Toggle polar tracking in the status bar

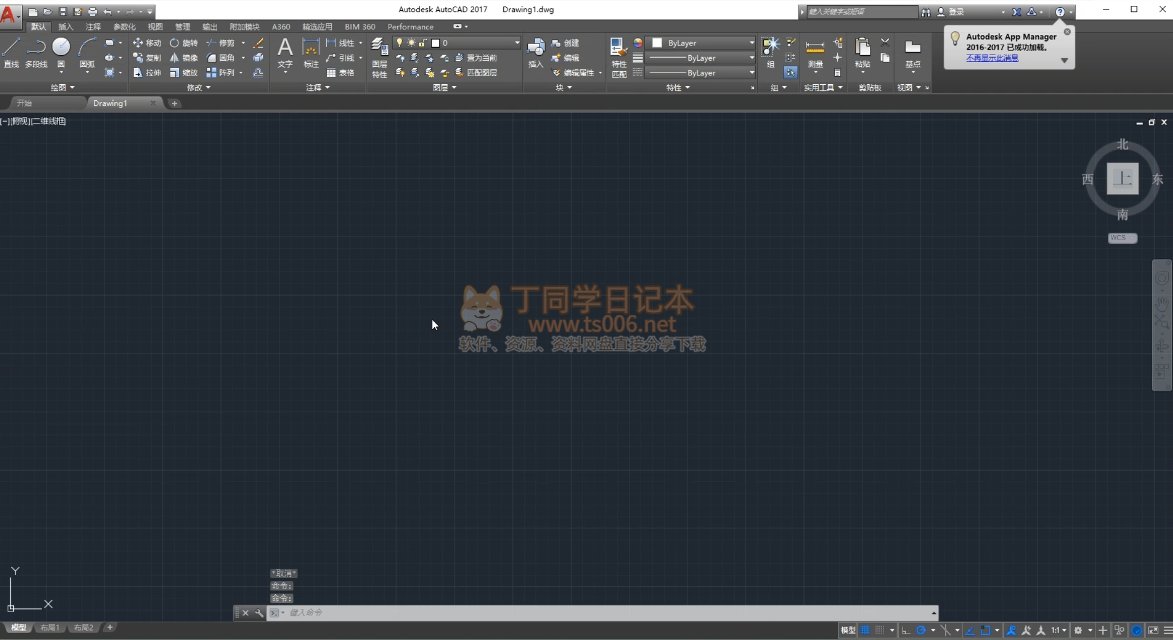[921, 631]
